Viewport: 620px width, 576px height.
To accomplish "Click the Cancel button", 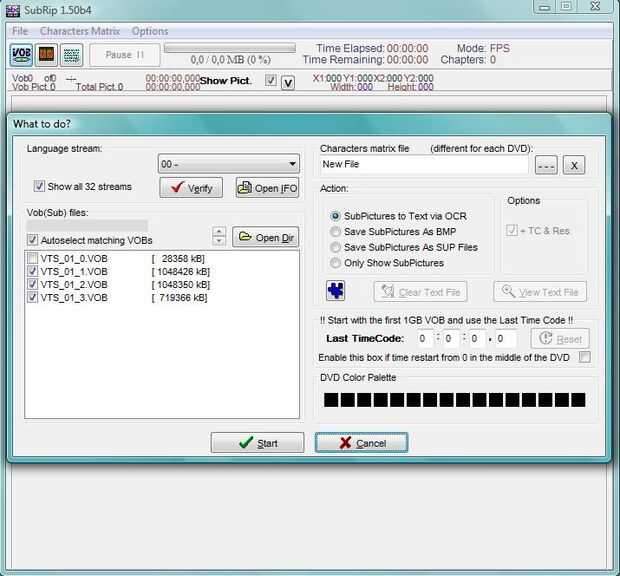I will [x=361, y=443].
